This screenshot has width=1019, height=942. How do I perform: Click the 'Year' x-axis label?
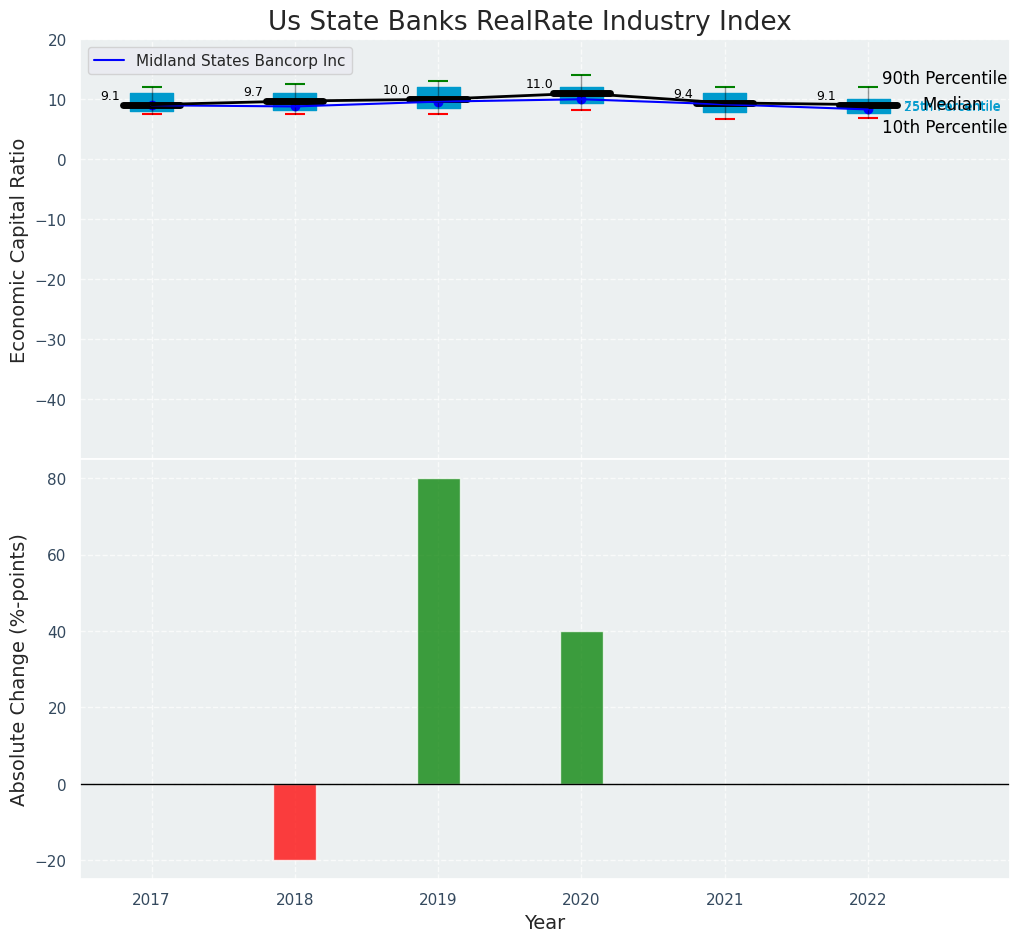point(545,923)
